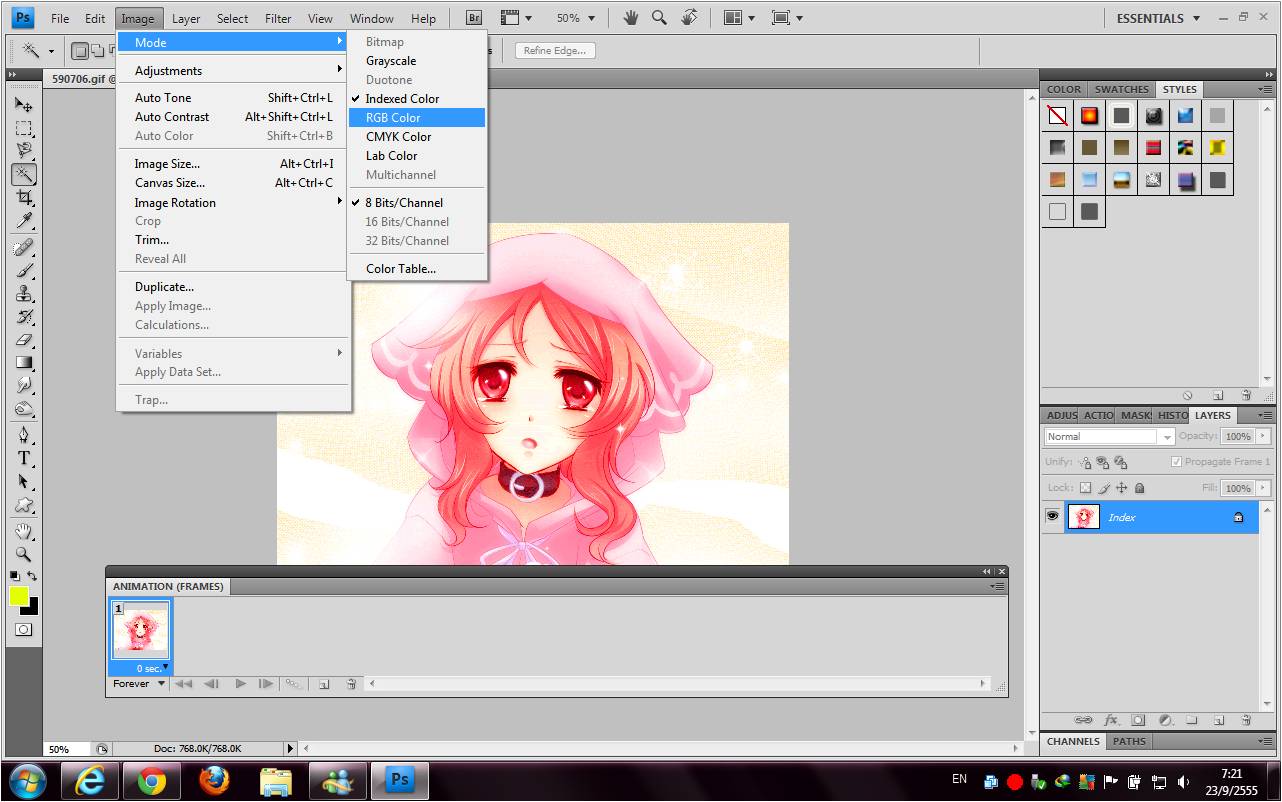Select the Dodge tool
The height and width of the screenshot is (802, 1282).
[24, 408]
